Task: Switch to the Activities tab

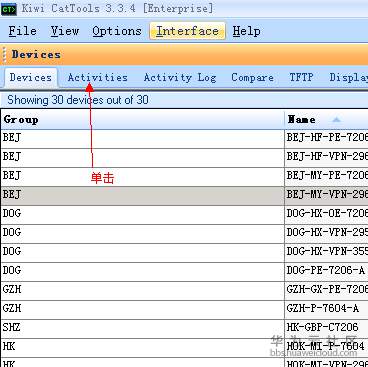Action: click(x=97, y=77)
